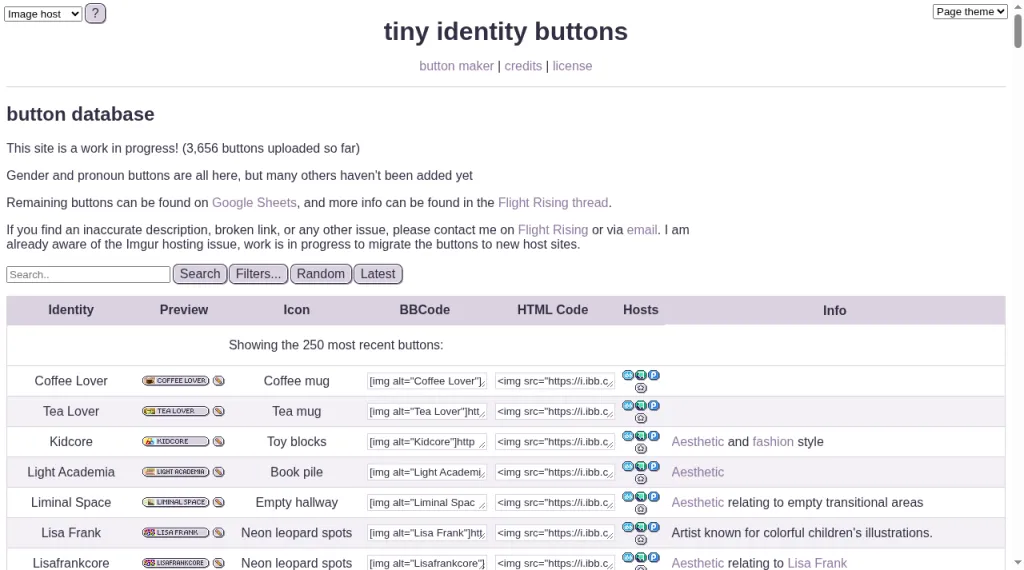Click the Tea Lover HTML code text box
Image resolution: width=1024 pixels, height=570 pixels.
pyautogui.click(x=554, y=411)
